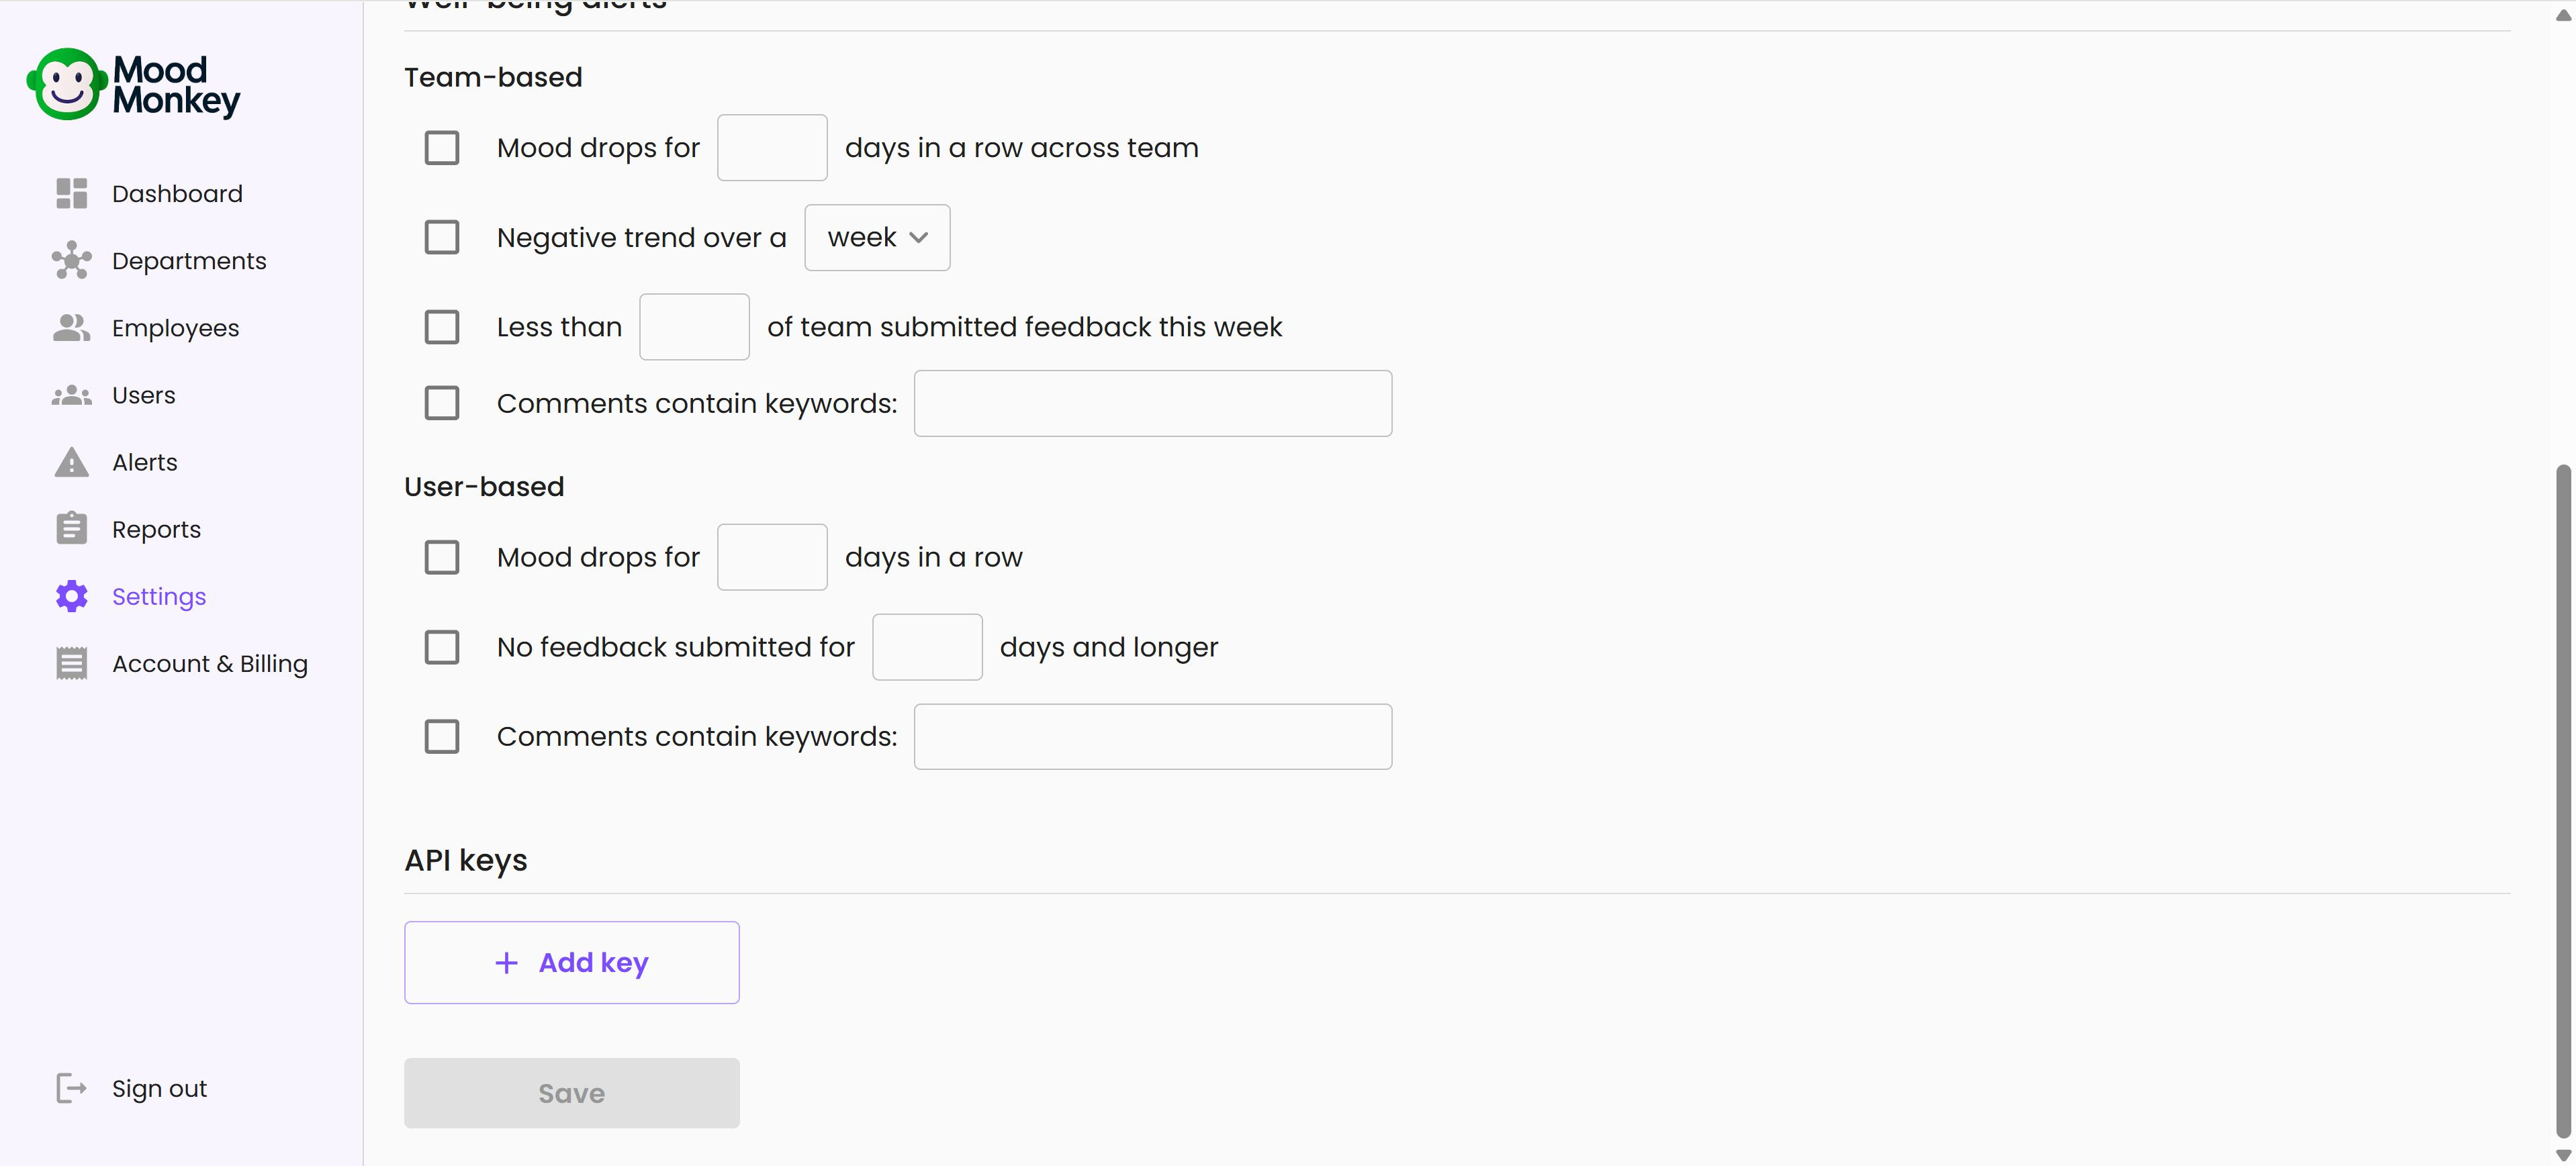Open Account & Billing
Viewport: 2576px width, 1166px height.
click(x=209, y=663)
